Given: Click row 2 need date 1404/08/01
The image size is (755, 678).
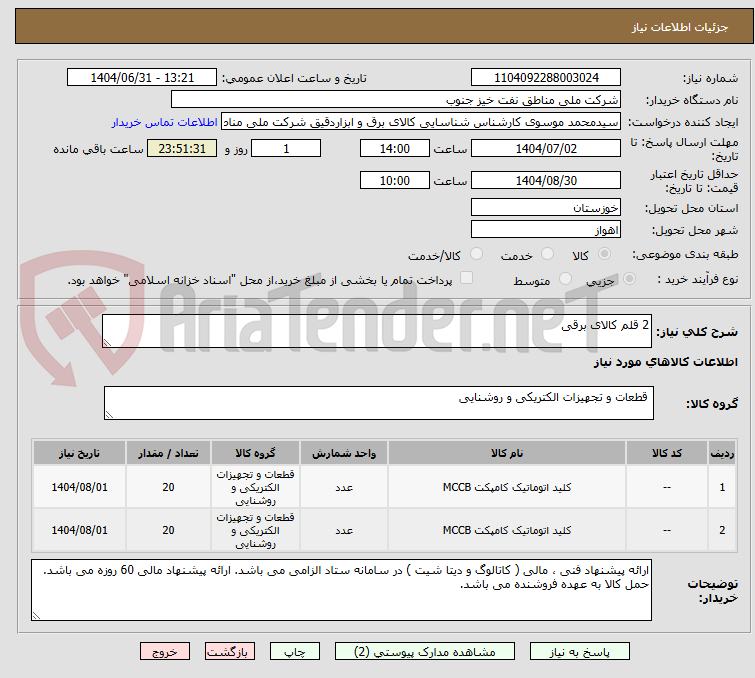Looking at the screenshot, I should point(79,530).
